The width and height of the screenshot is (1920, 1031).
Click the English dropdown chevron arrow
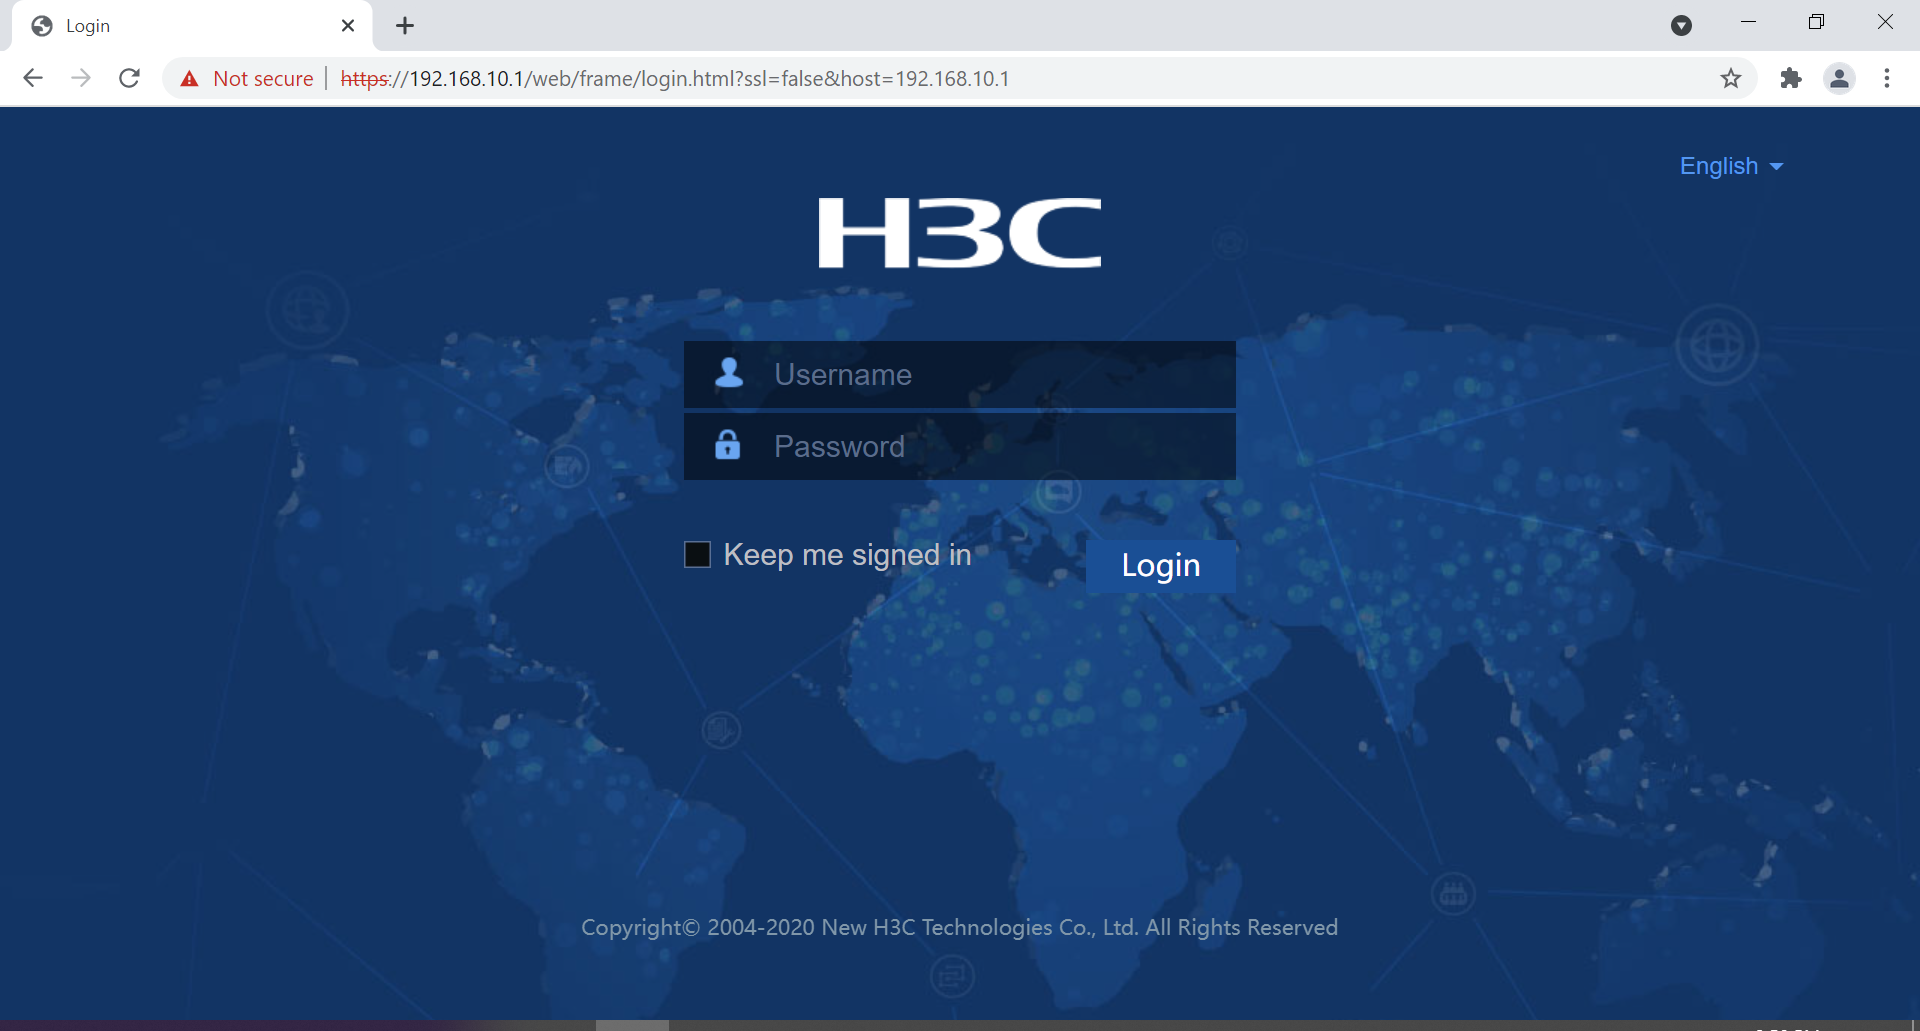pyautogui.click(x=1777, y=167)
